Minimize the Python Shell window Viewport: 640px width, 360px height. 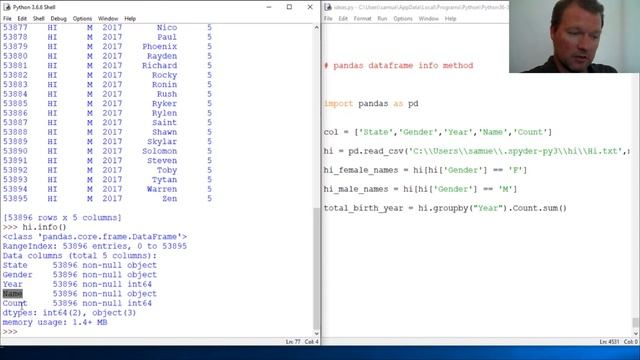pyautogui.click(x=269, y=7)
